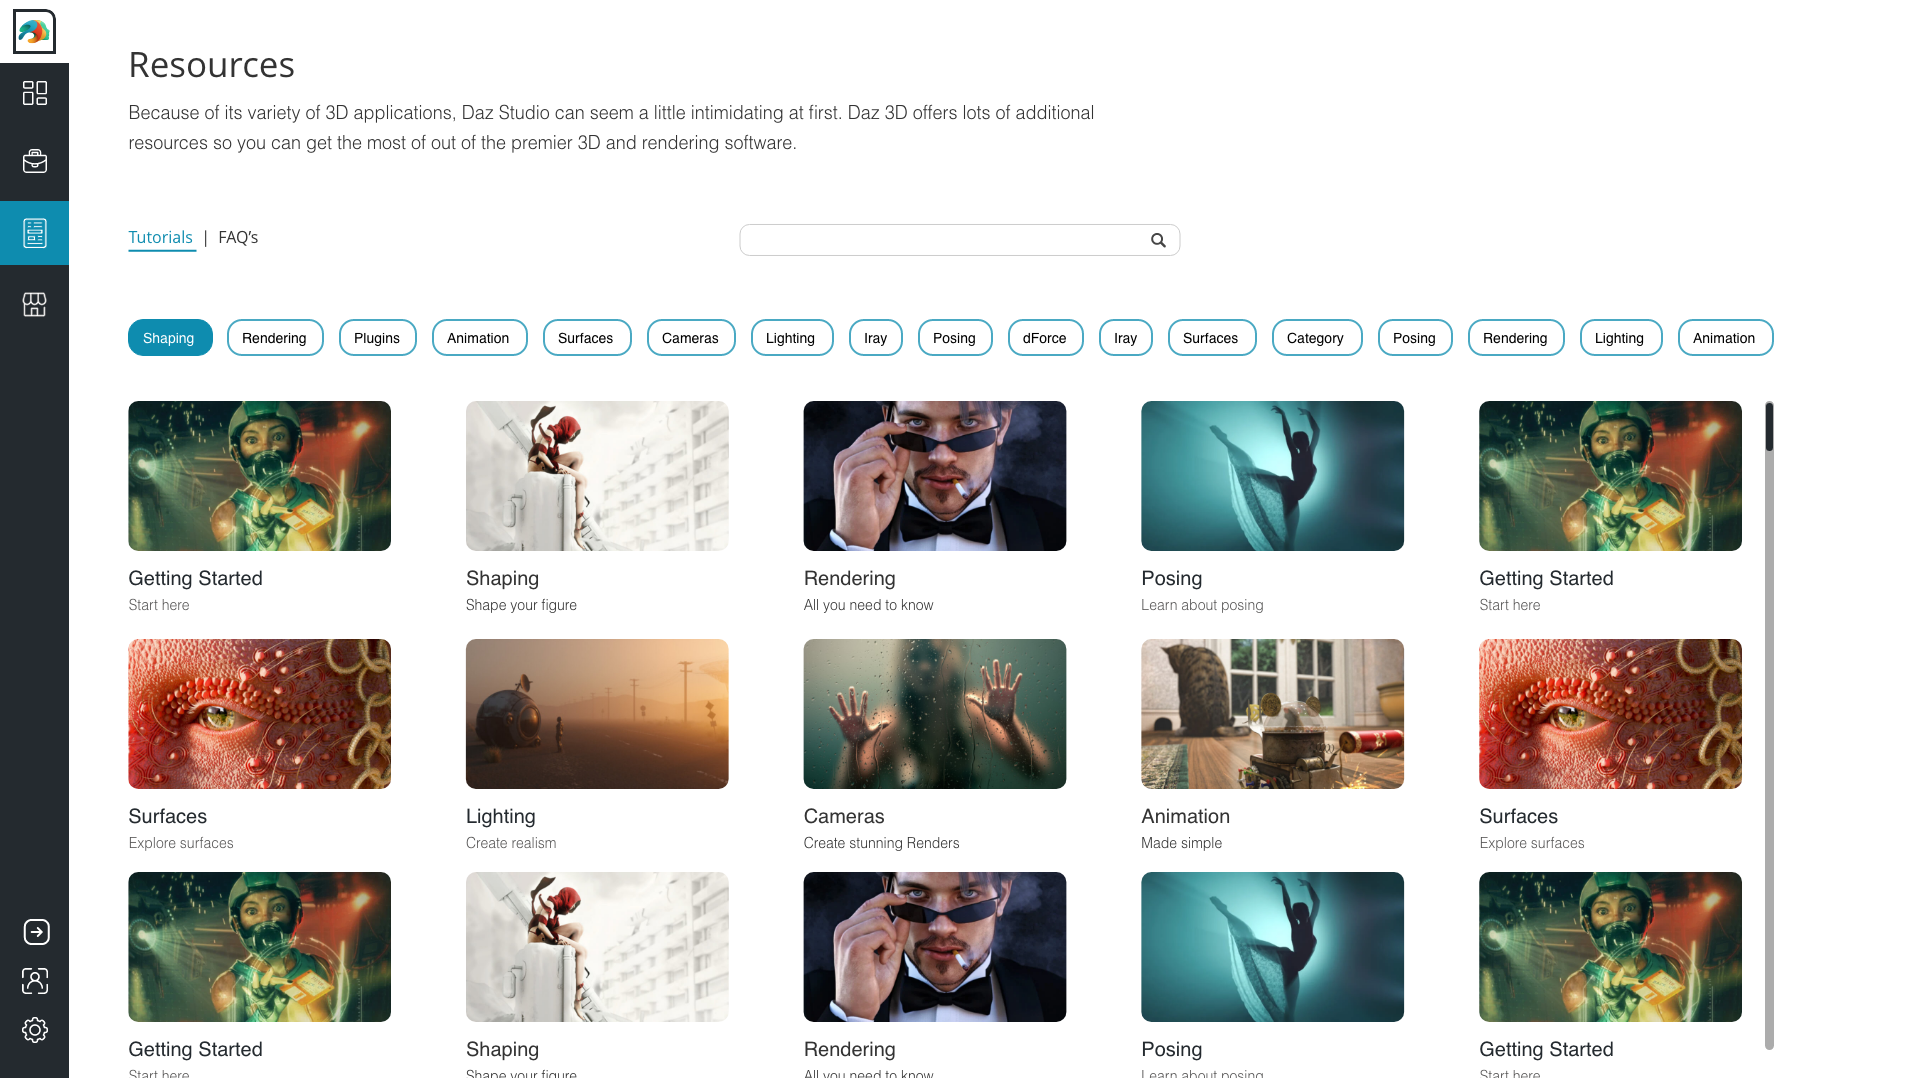Image resolution: width=1920 pixels, height=1078 pixels.
Task: Click the Resources page heading
Action: [x=211, y=65]
